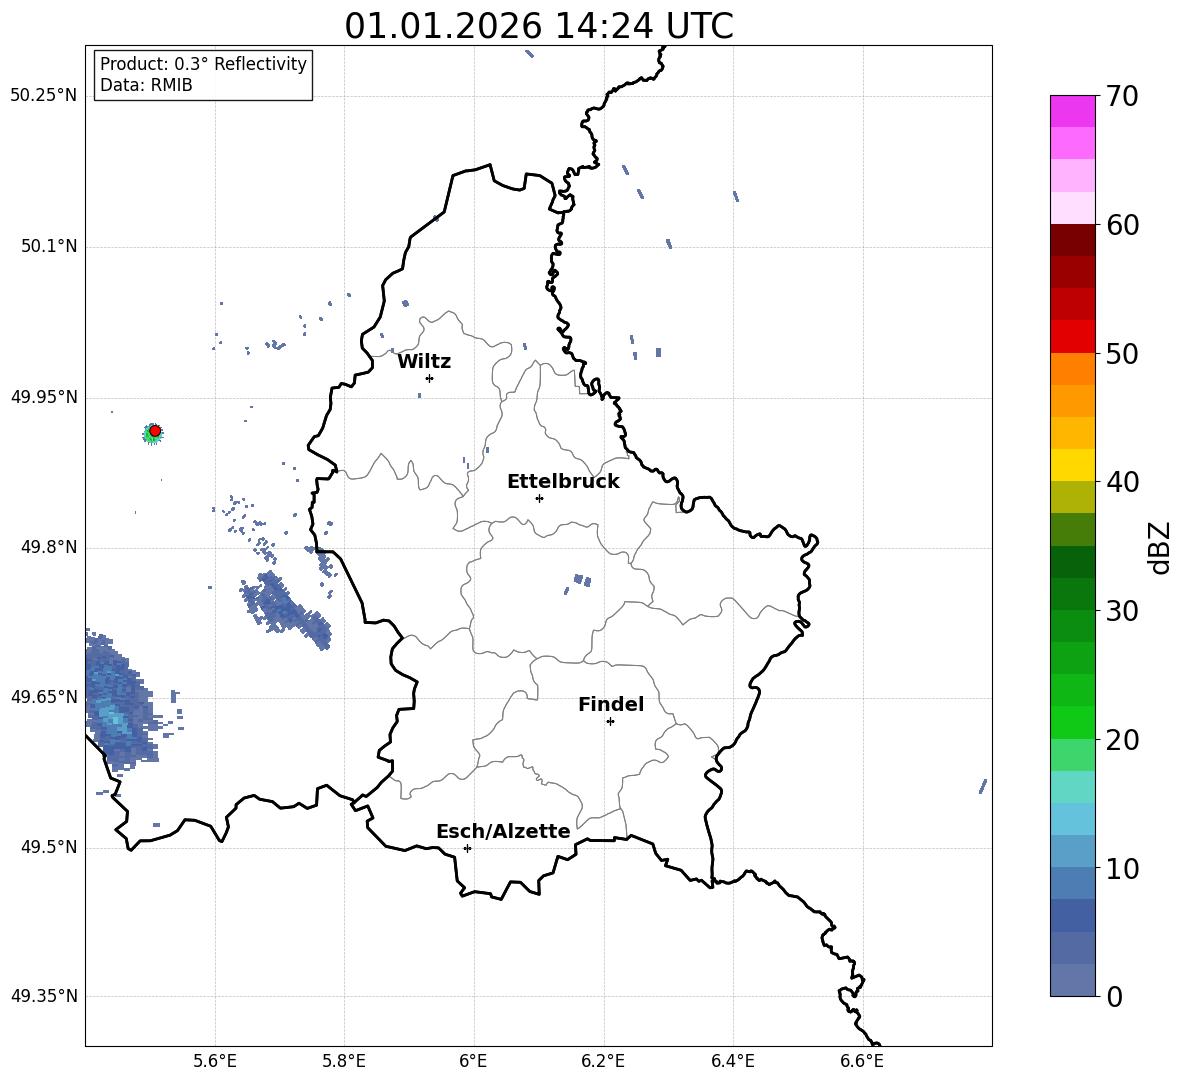Click the 70 tick on colorbar
This screenshot has width=1184, height=1081.
coord(1122,96)
